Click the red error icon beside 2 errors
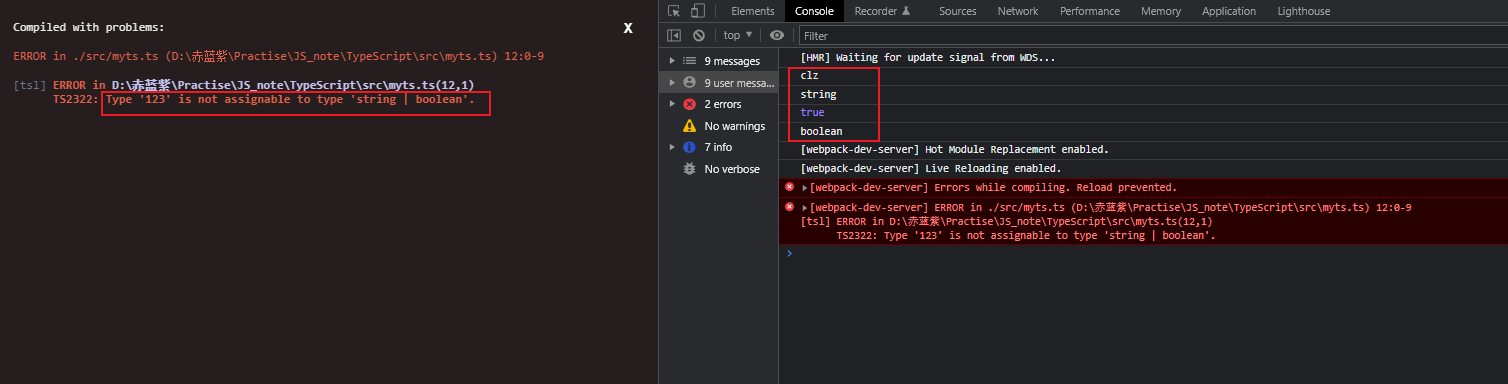 coord(689,104)
